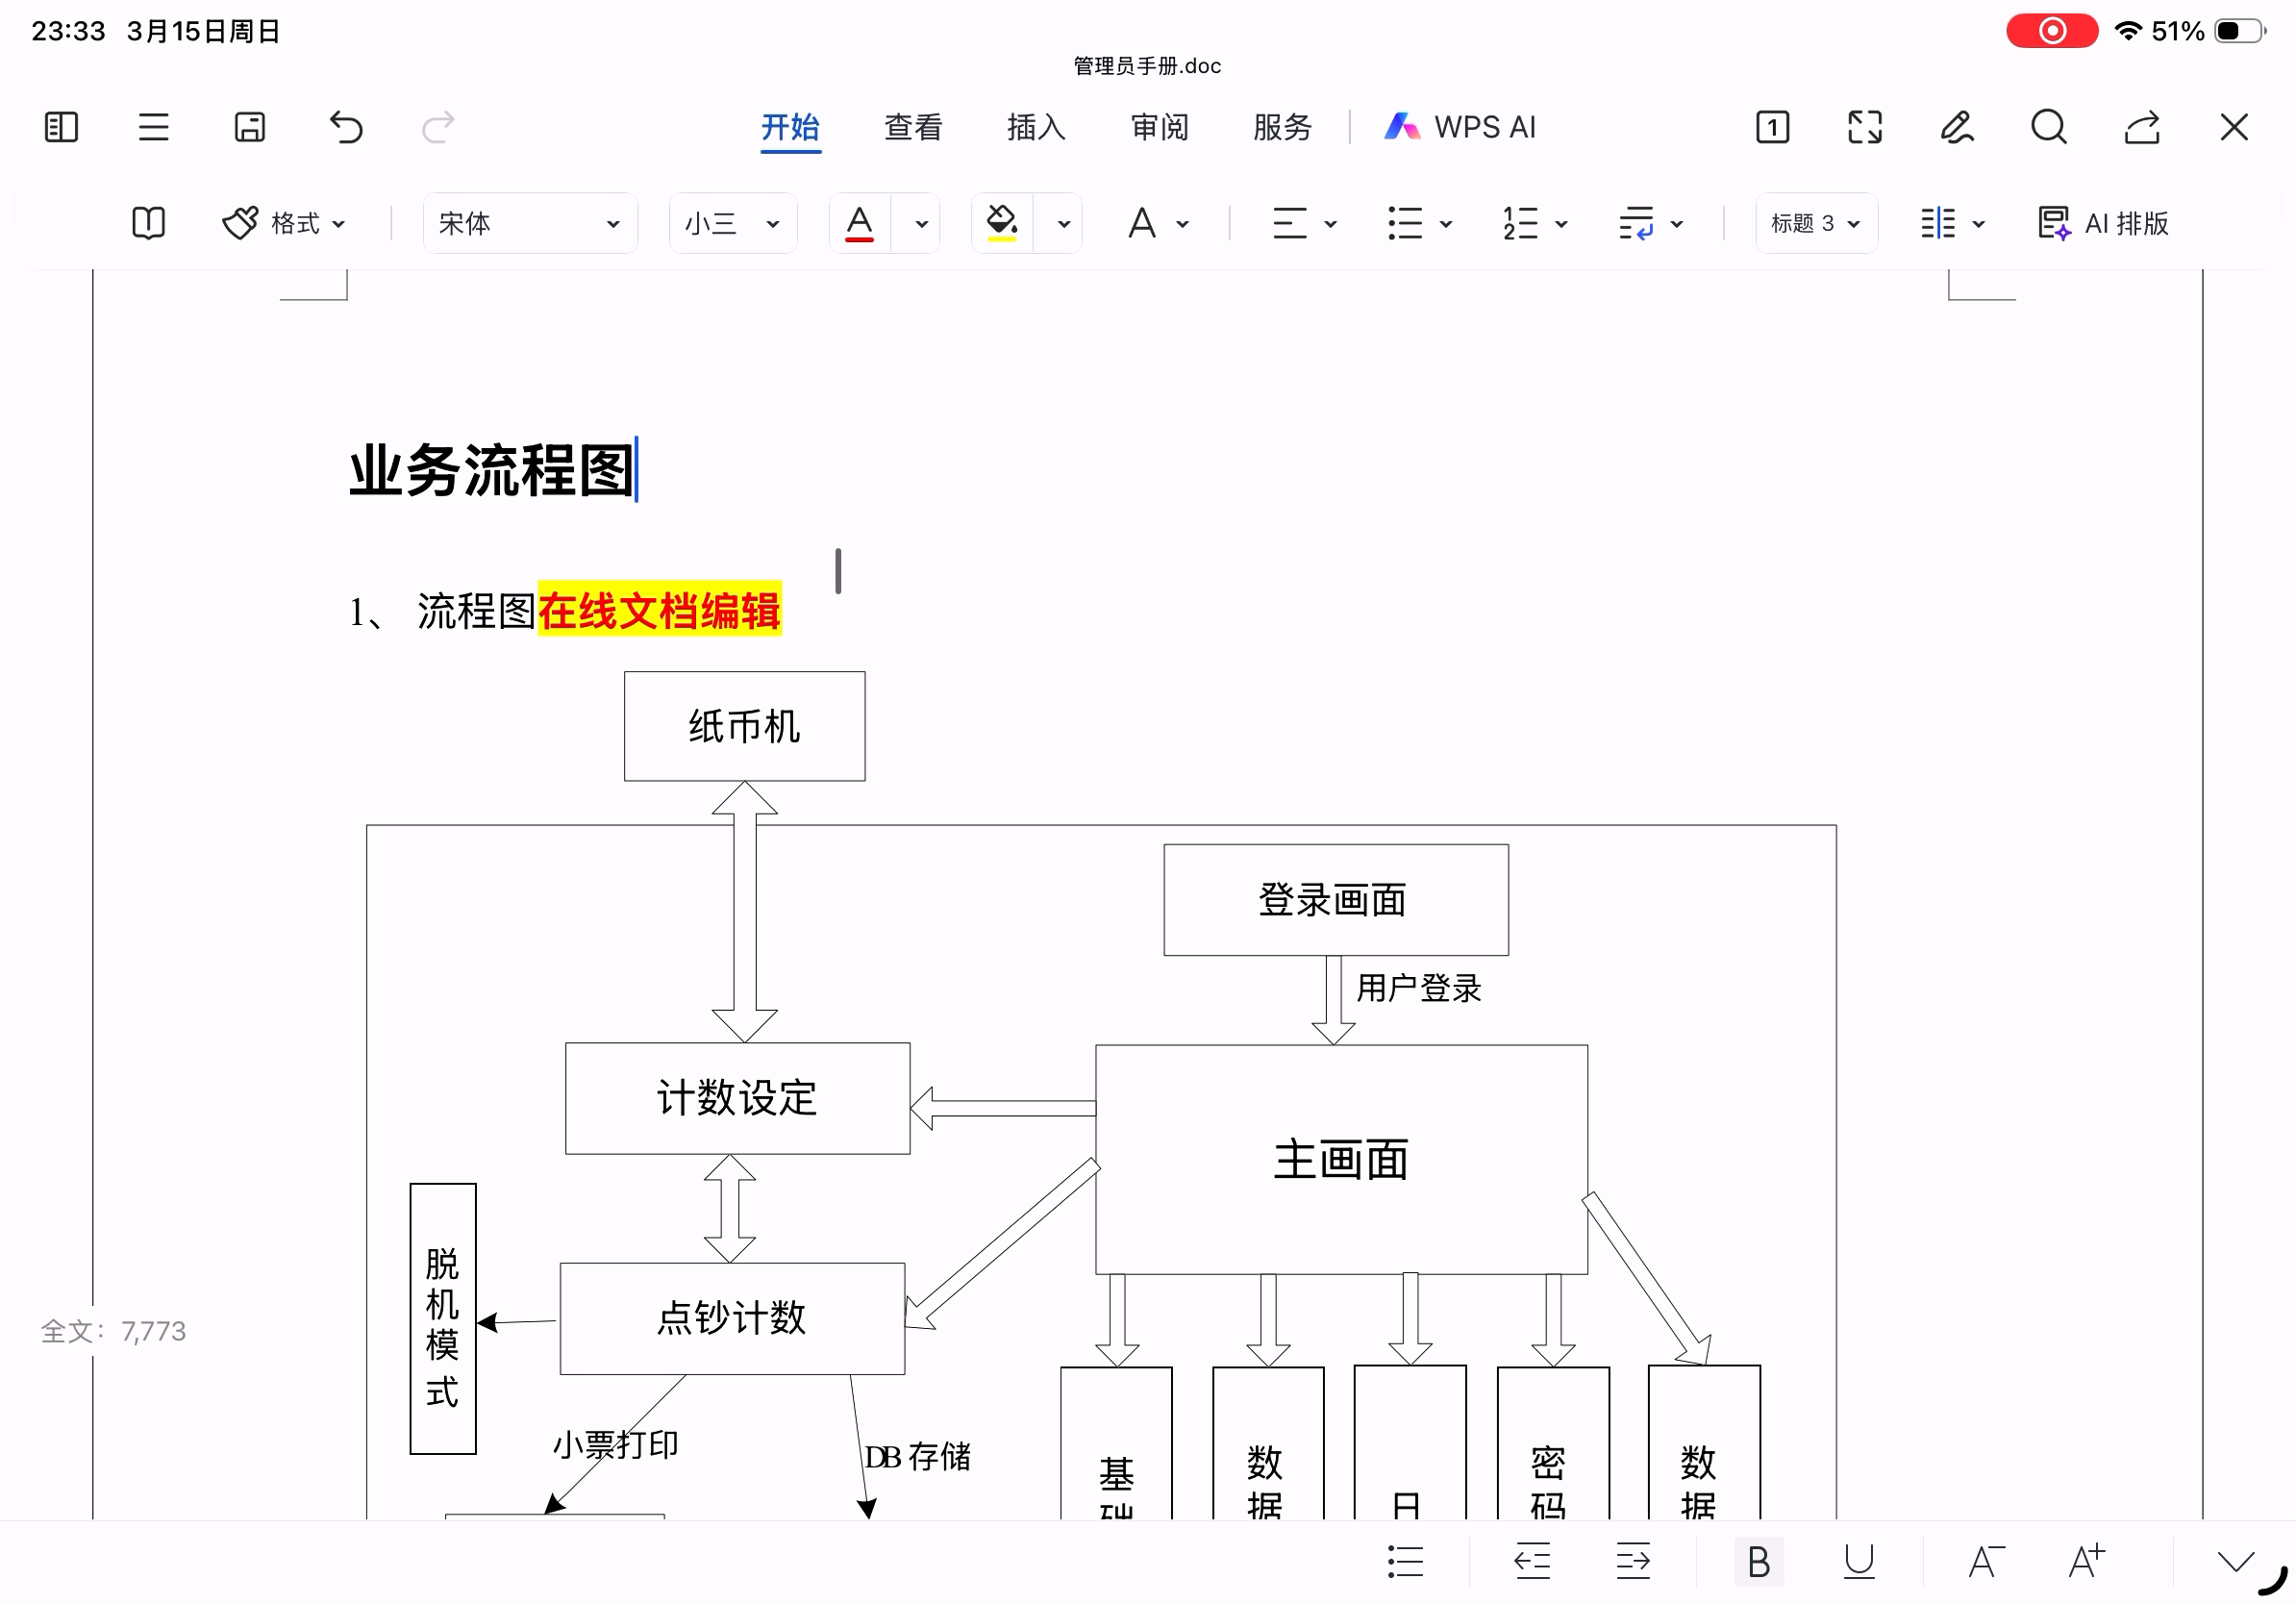Enter fullscreen mode icon
Viewport: 2296px width, 1604px height.
tap(1864, 127)
